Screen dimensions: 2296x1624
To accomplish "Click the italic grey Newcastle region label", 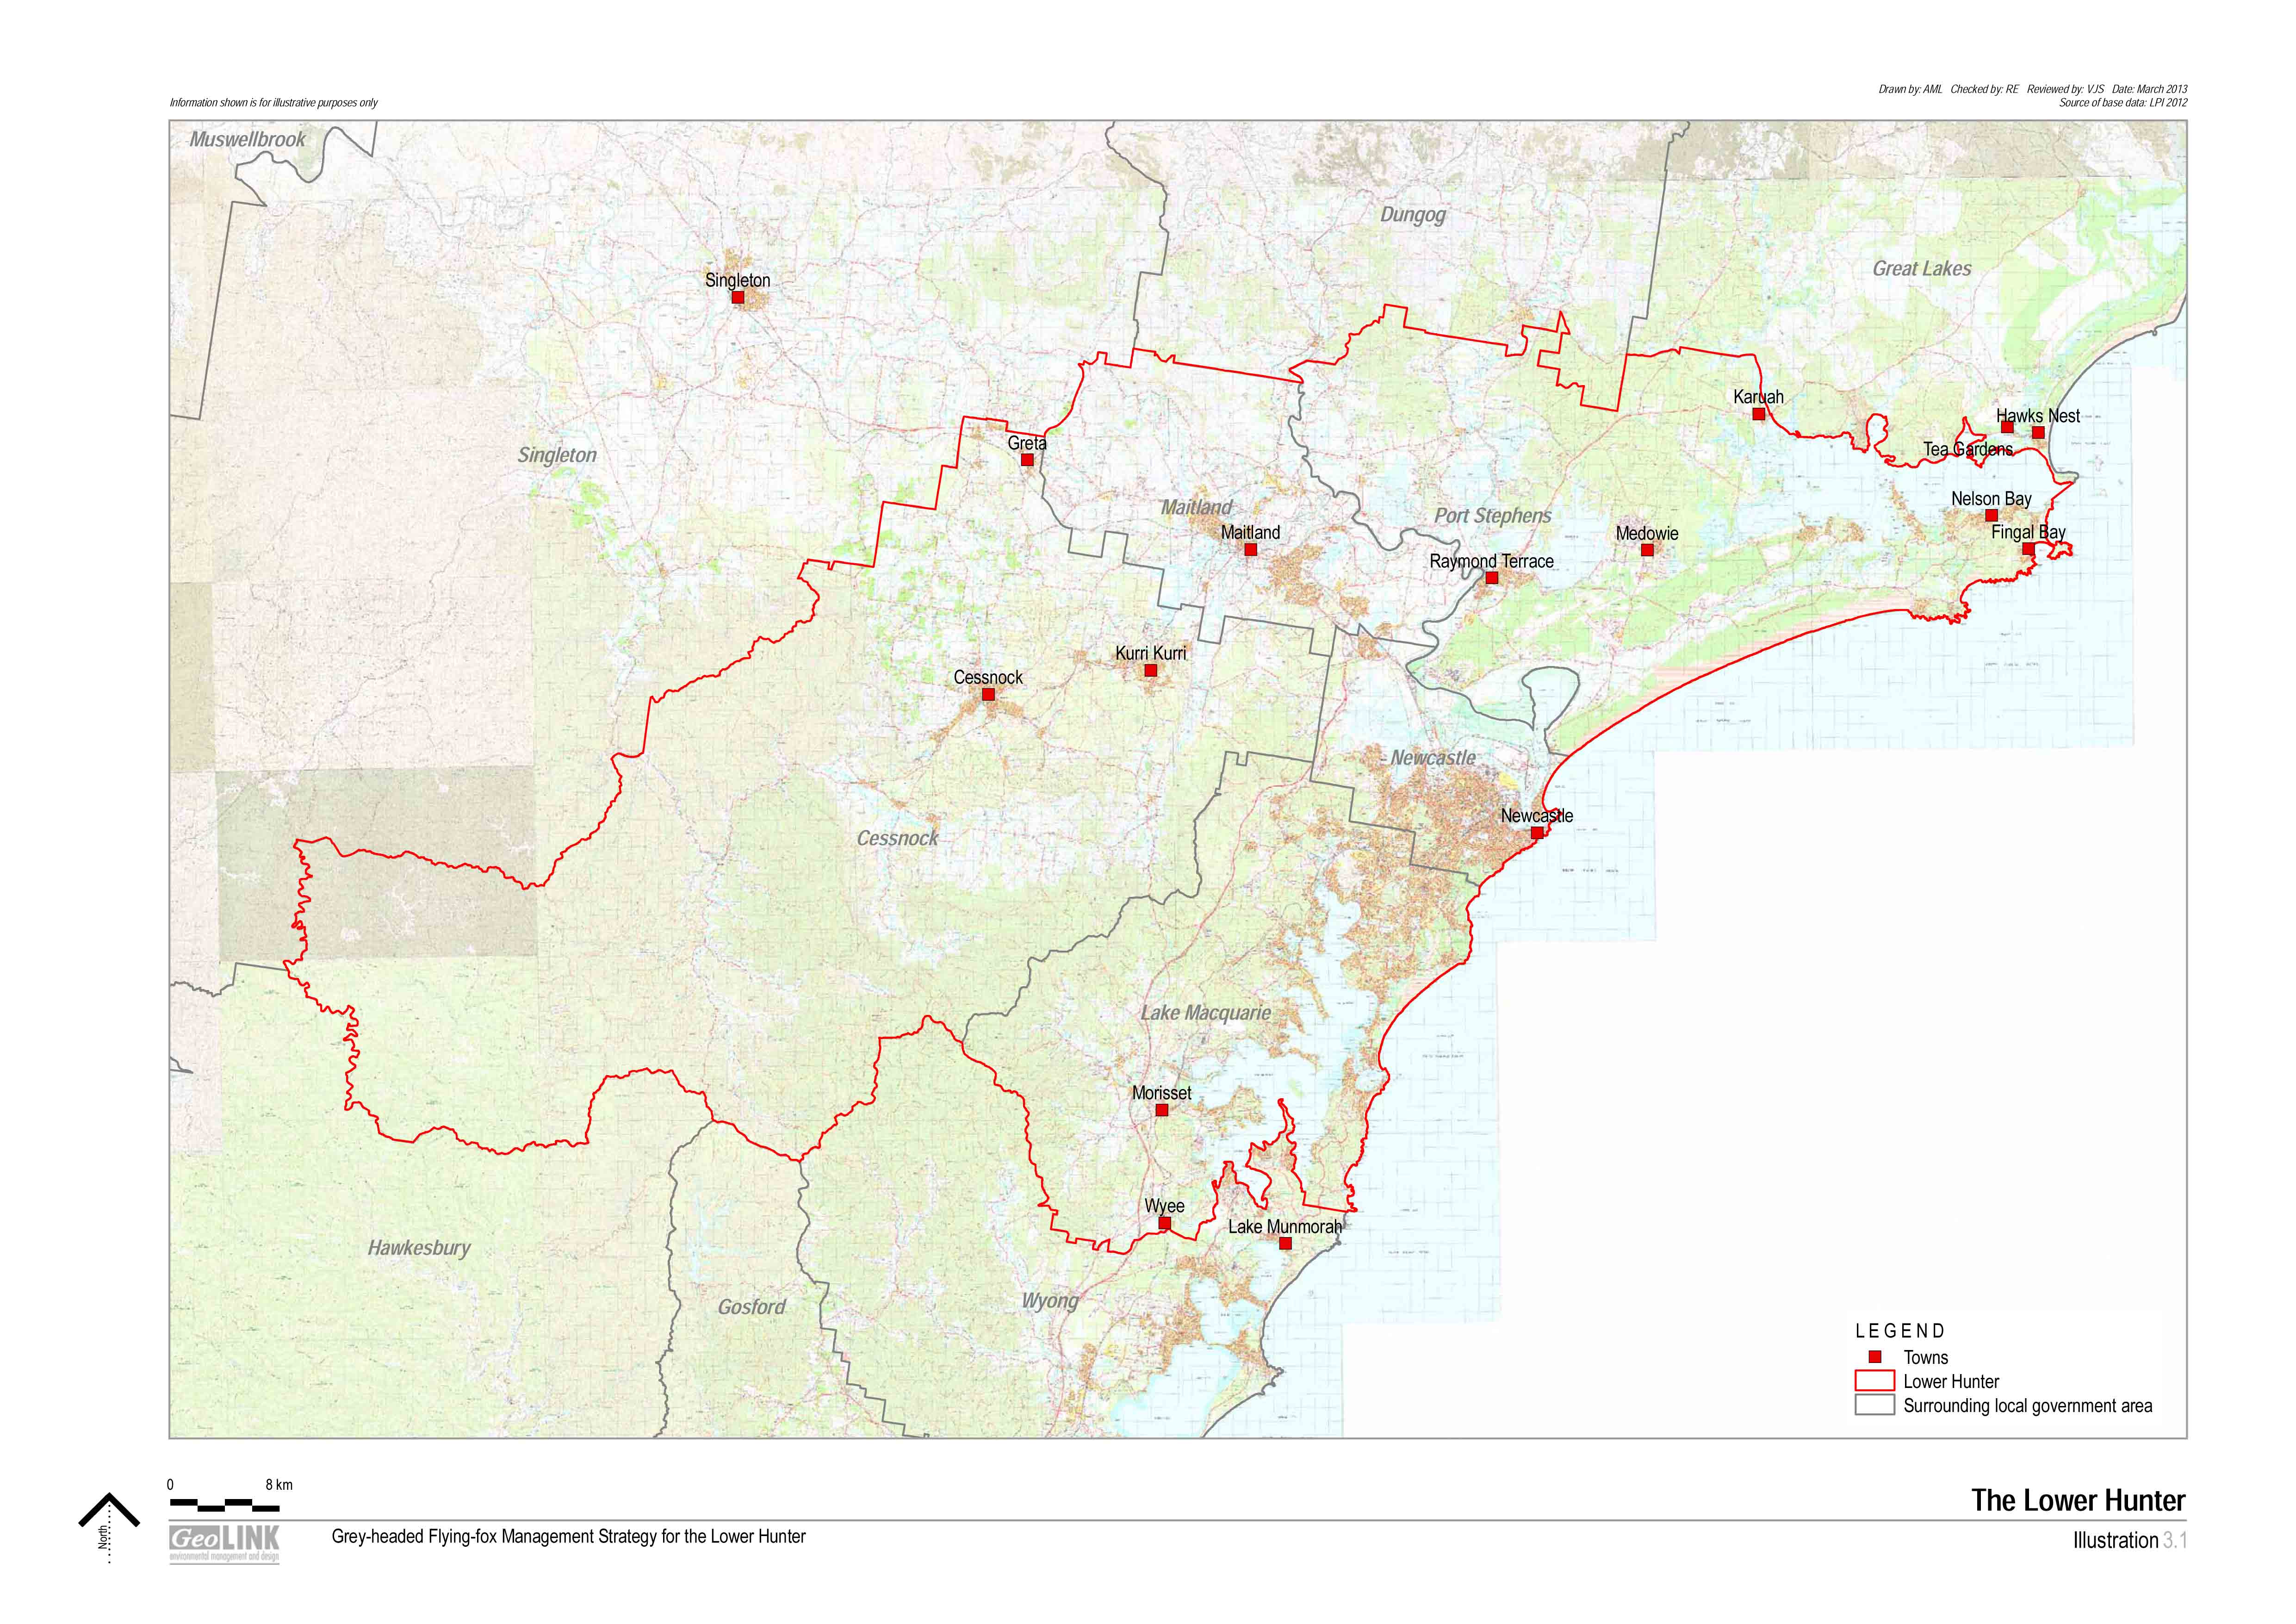I will (x=1433, y=758).
